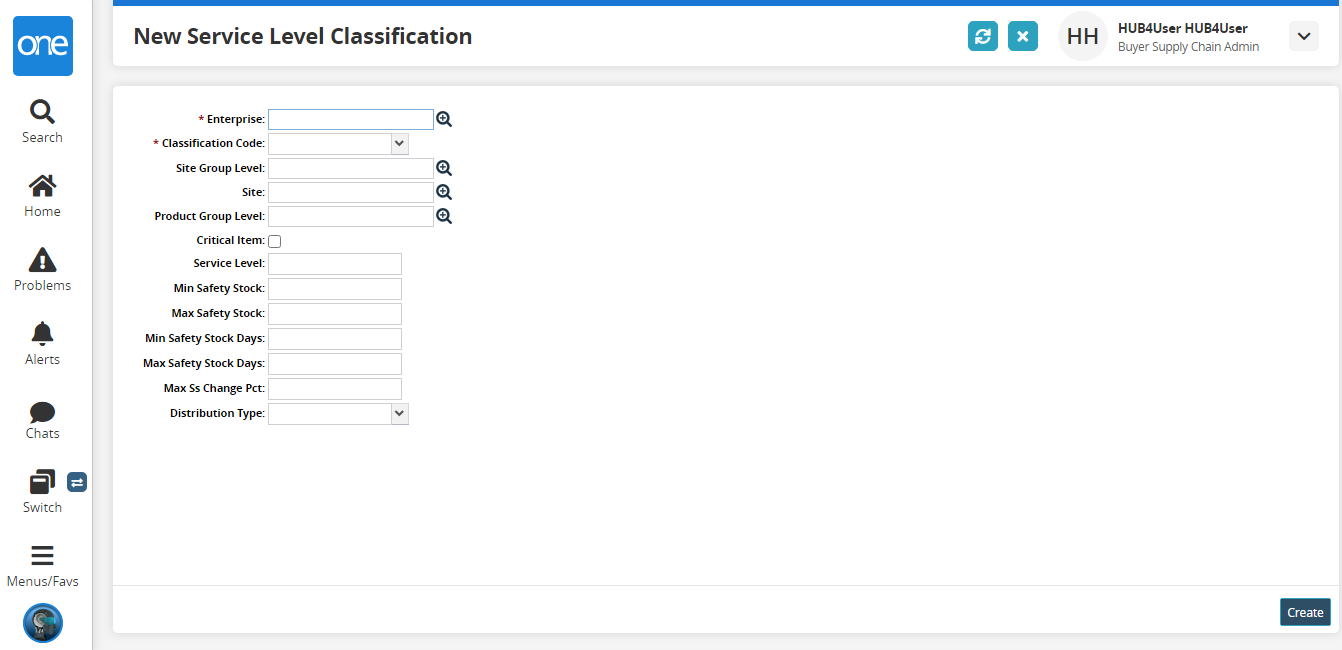This screenshot has width=1342, height=650.
Task: Click the HUB4User HUB4User name
Action: click(1182, 28)
